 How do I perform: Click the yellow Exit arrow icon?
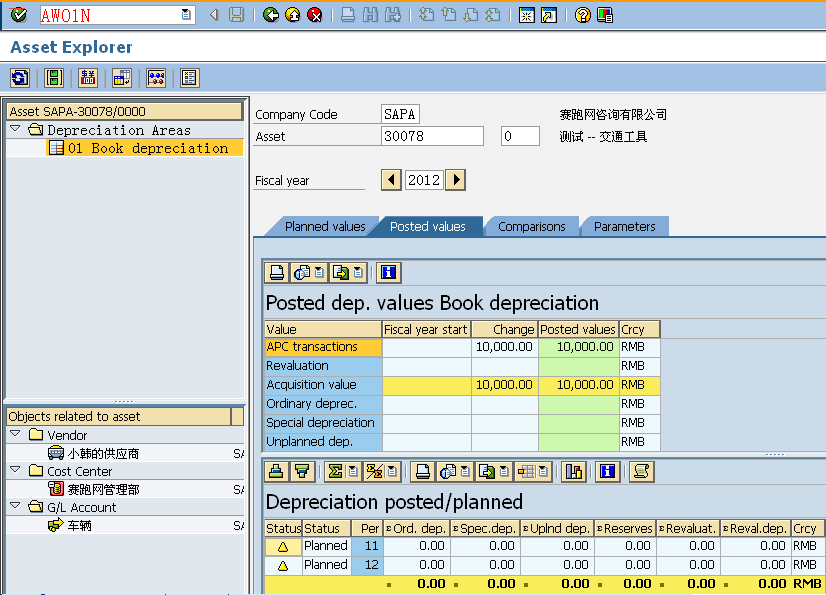293,15
